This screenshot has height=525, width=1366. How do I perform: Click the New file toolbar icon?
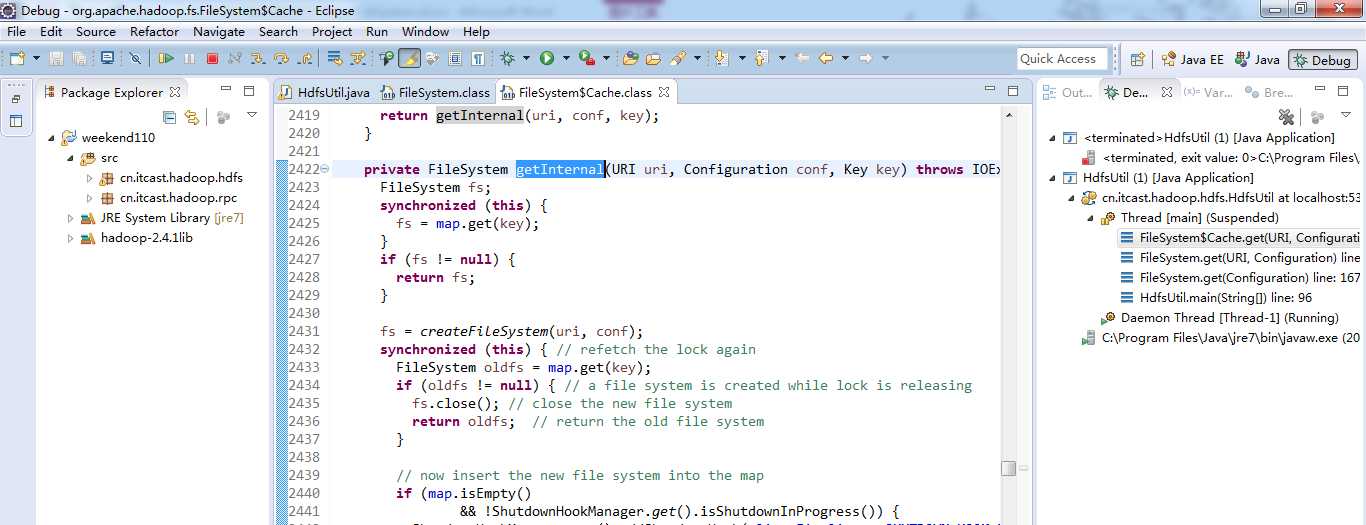[x=17, y=59]
